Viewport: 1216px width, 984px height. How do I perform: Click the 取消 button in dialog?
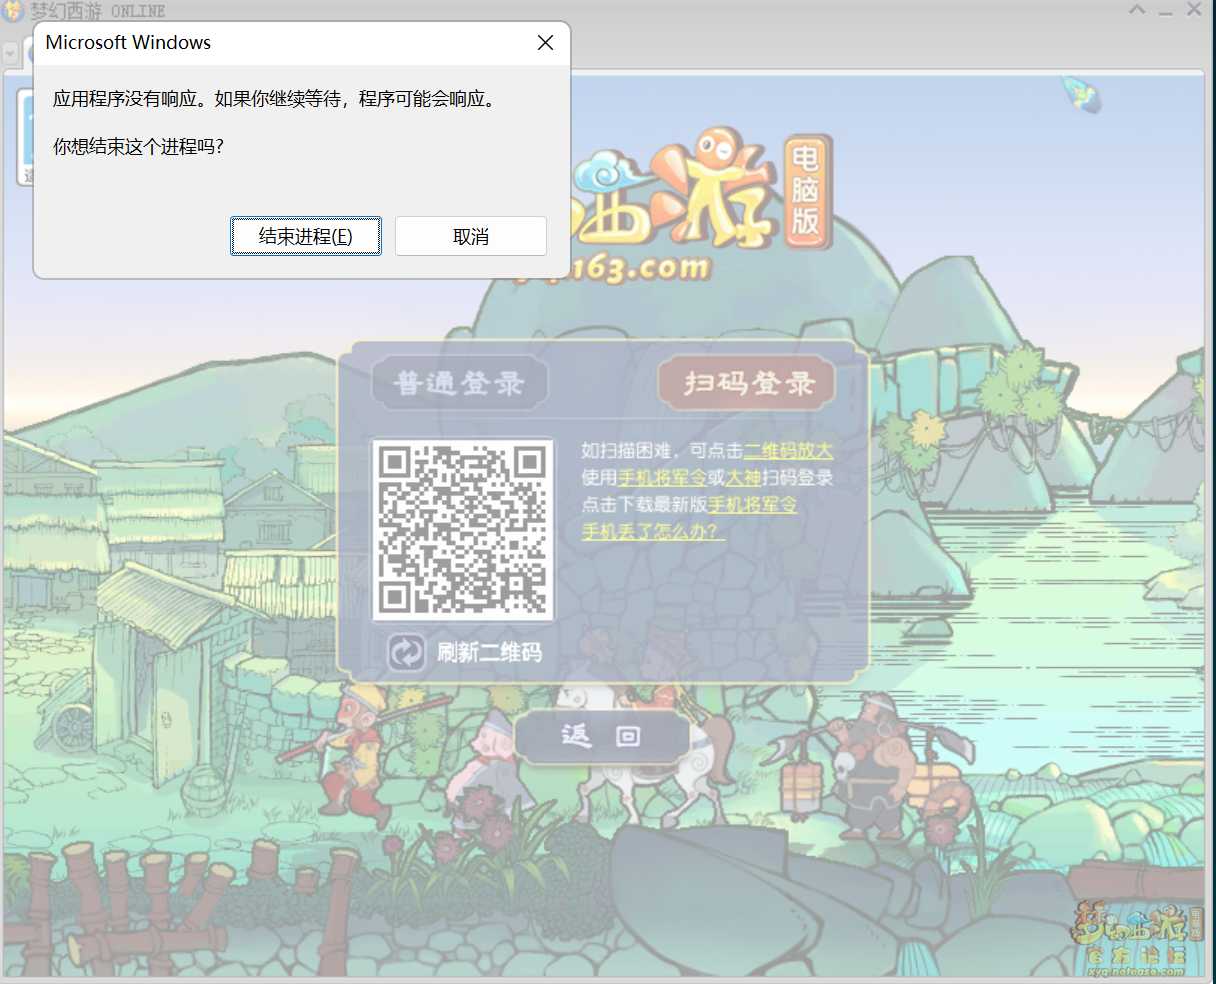[471, 236]
